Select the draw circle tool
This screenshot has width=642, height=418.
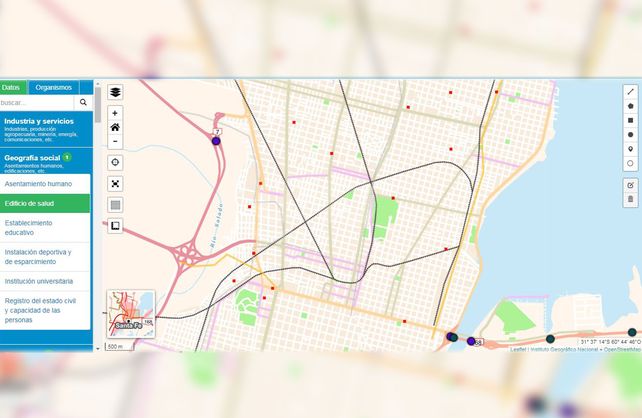(x=631, y=135)
